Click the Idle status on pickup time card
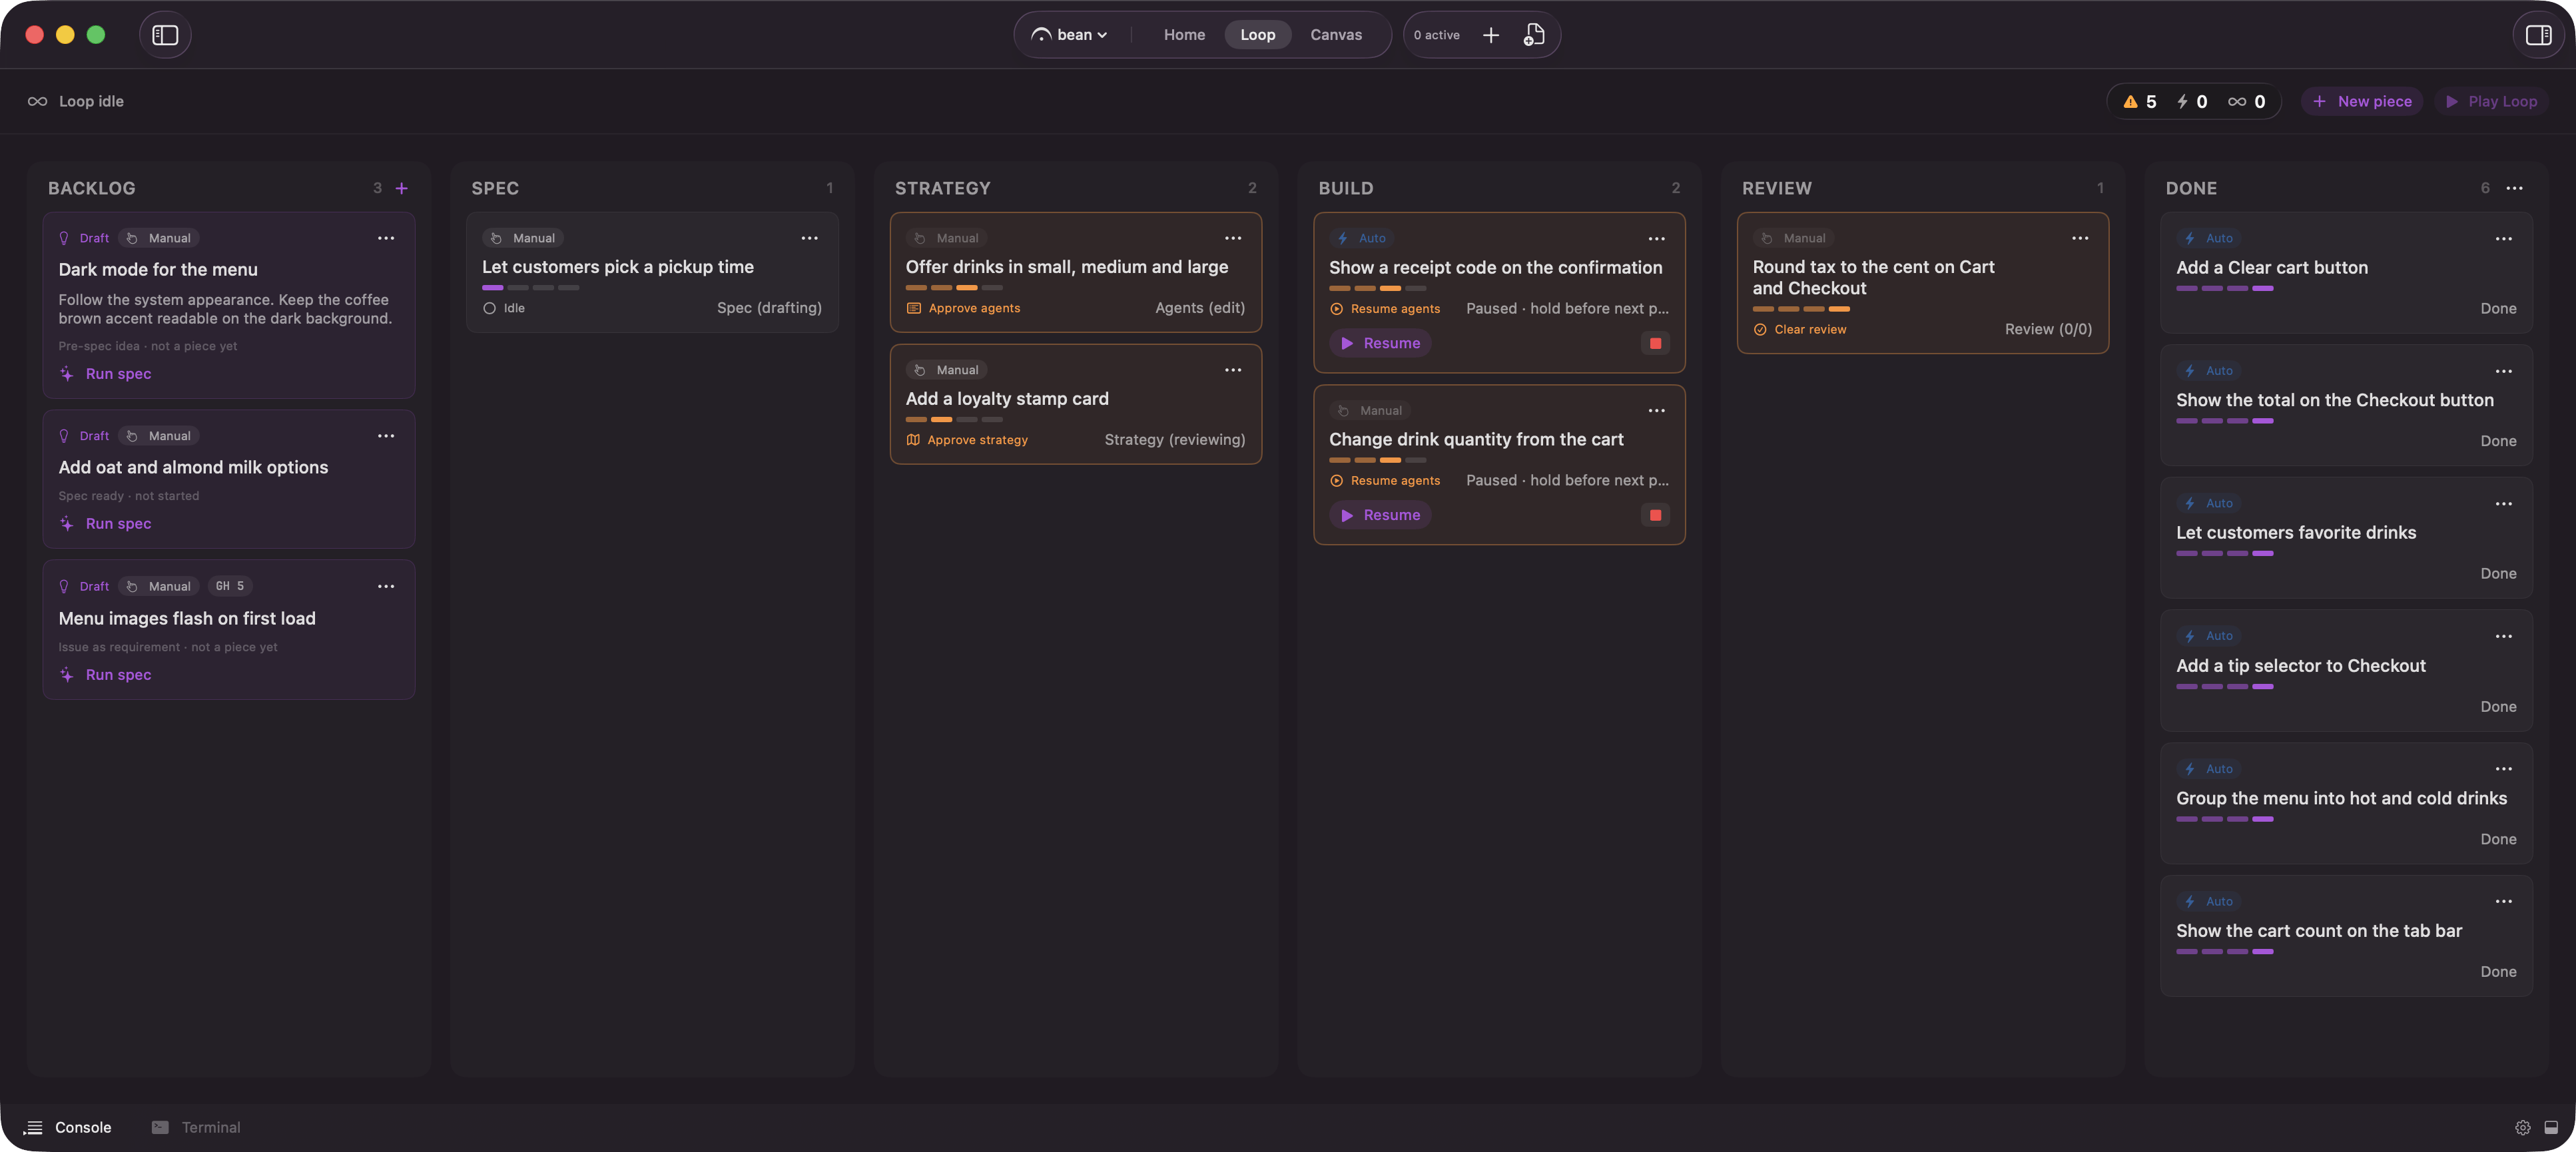 (504, 308)
